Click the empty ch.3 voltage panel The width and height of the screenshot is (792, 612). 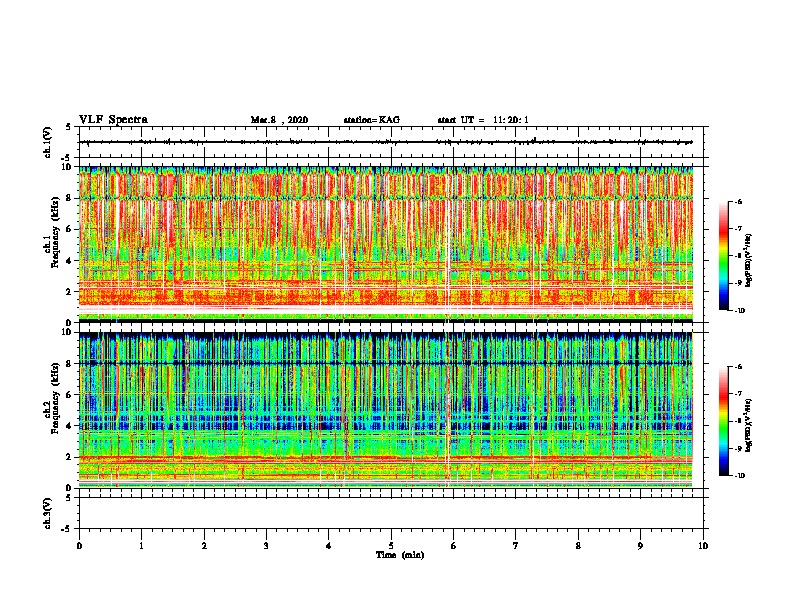pyautogui.click(x=391, y=513)
